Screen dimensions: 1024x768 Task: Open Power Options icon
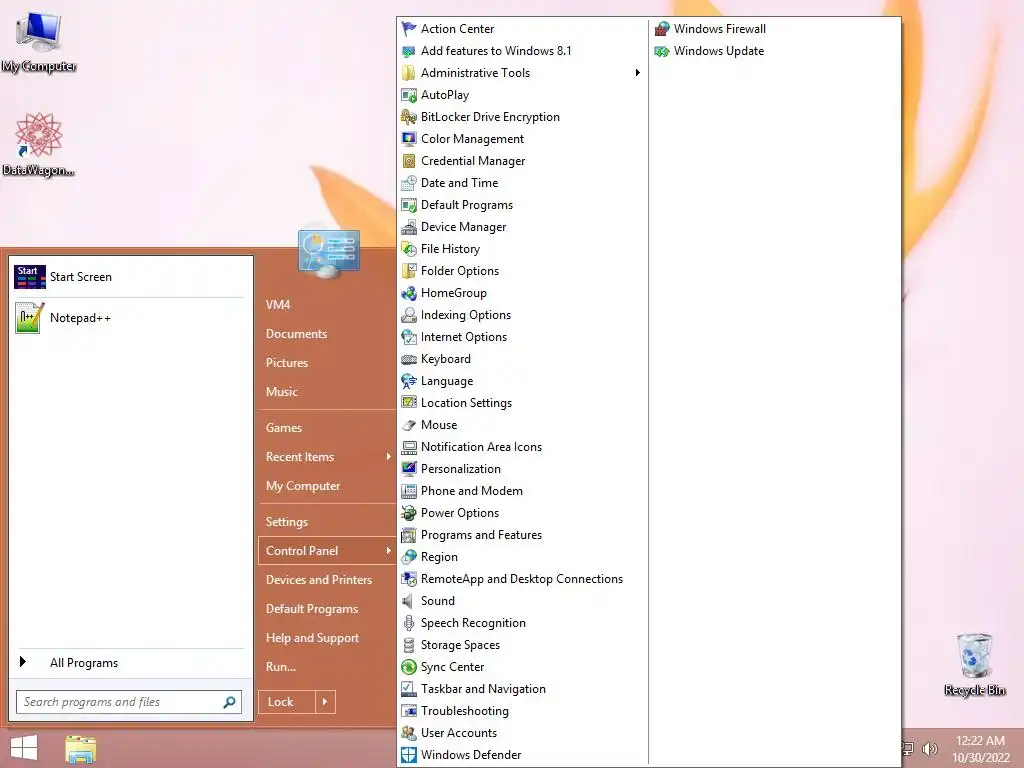click(409, 513)
